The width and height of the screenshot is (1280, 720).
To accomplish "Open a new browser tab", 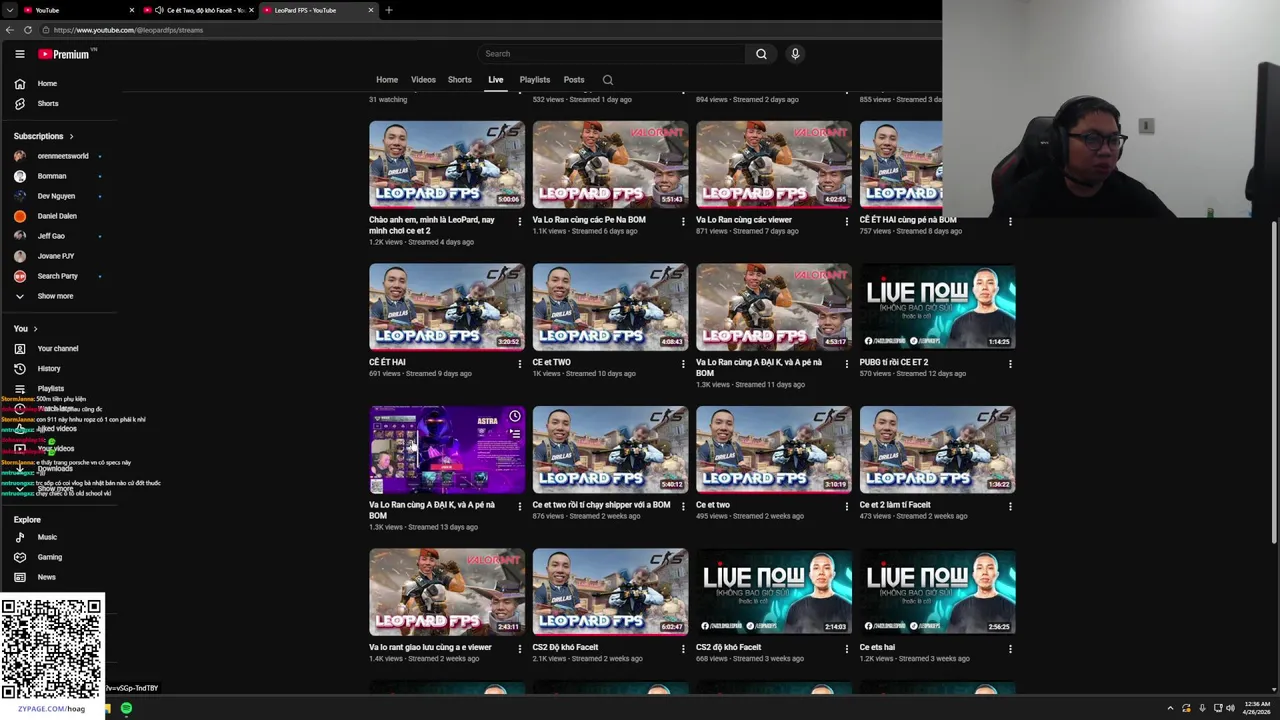I will (388, 10).
